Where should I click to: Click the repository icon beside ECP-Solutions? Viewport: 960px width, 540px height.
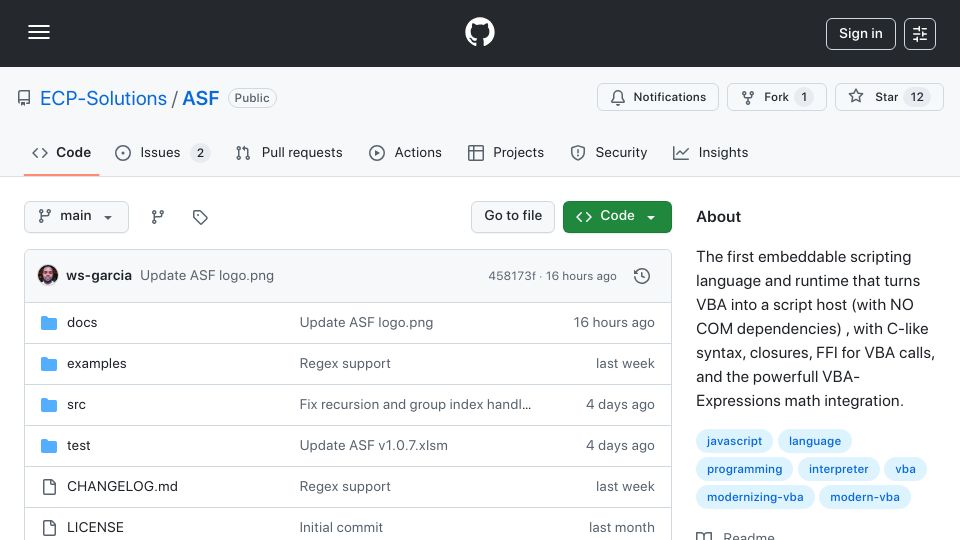point(24,98)
